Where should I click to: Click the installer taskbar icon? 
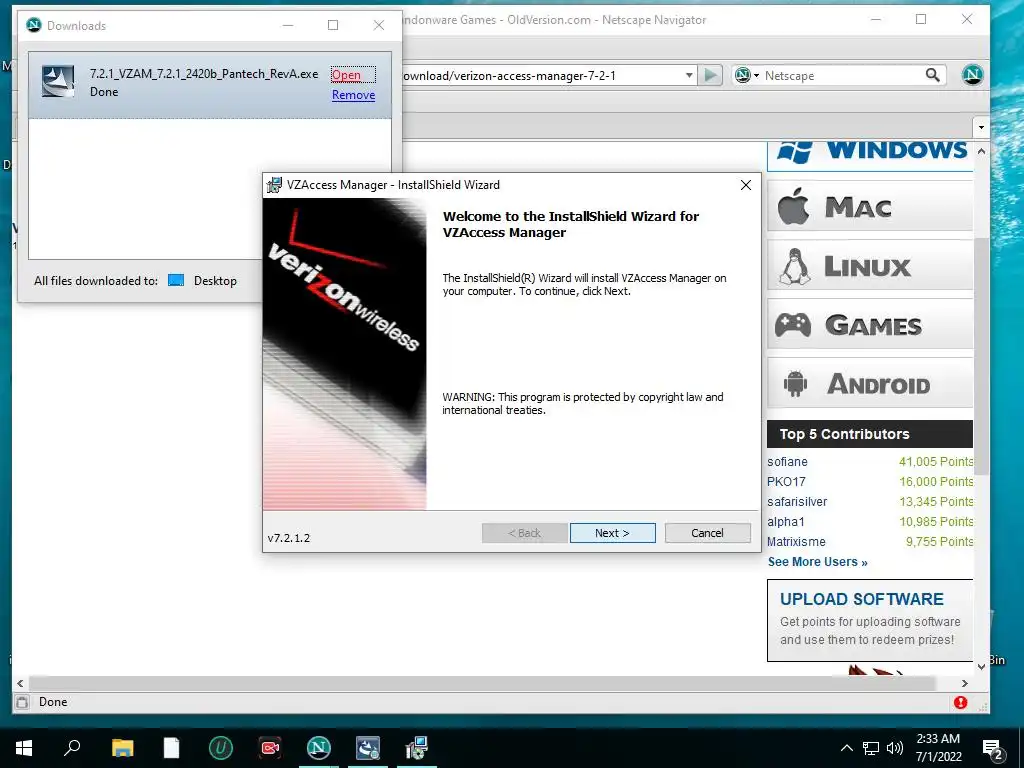pyautogui.click(x=416, y=748)
